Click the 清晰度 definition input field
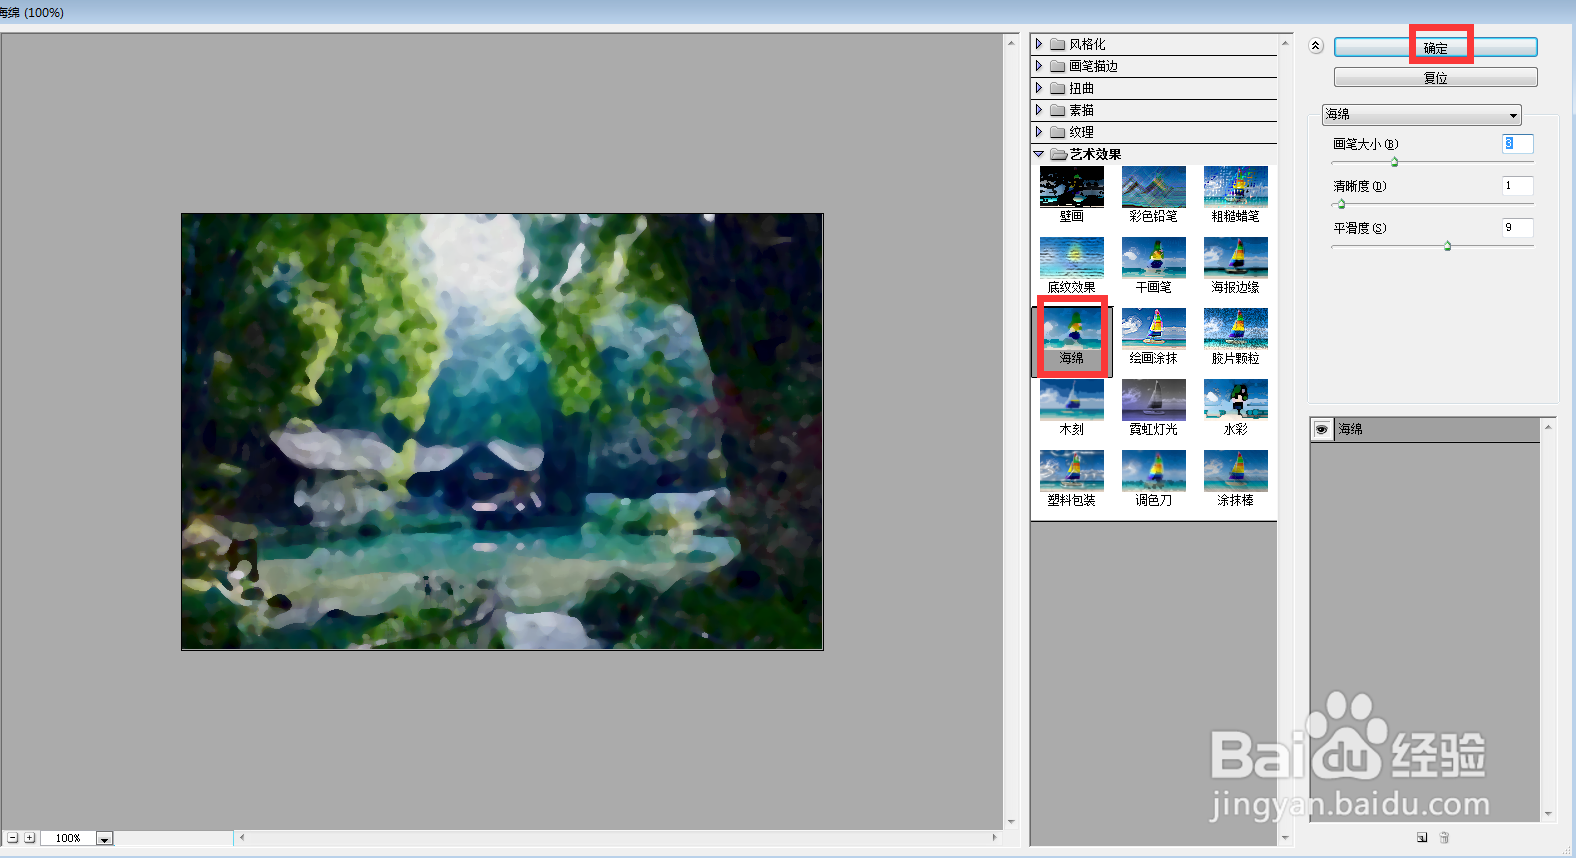The image size is (1576, 858). 1517,185
